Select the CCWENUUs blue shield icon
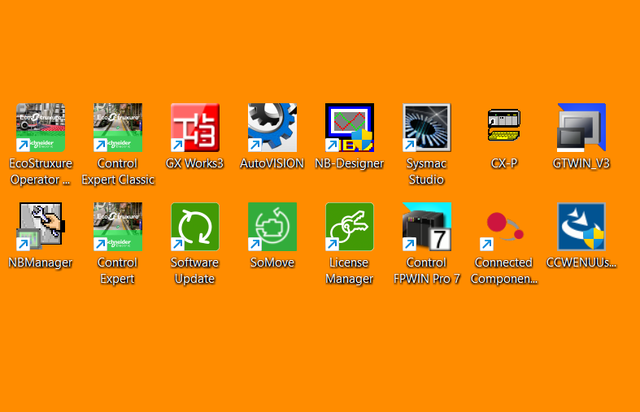The width and height of the screenshot is (640, 412). (x=581, y=226)
